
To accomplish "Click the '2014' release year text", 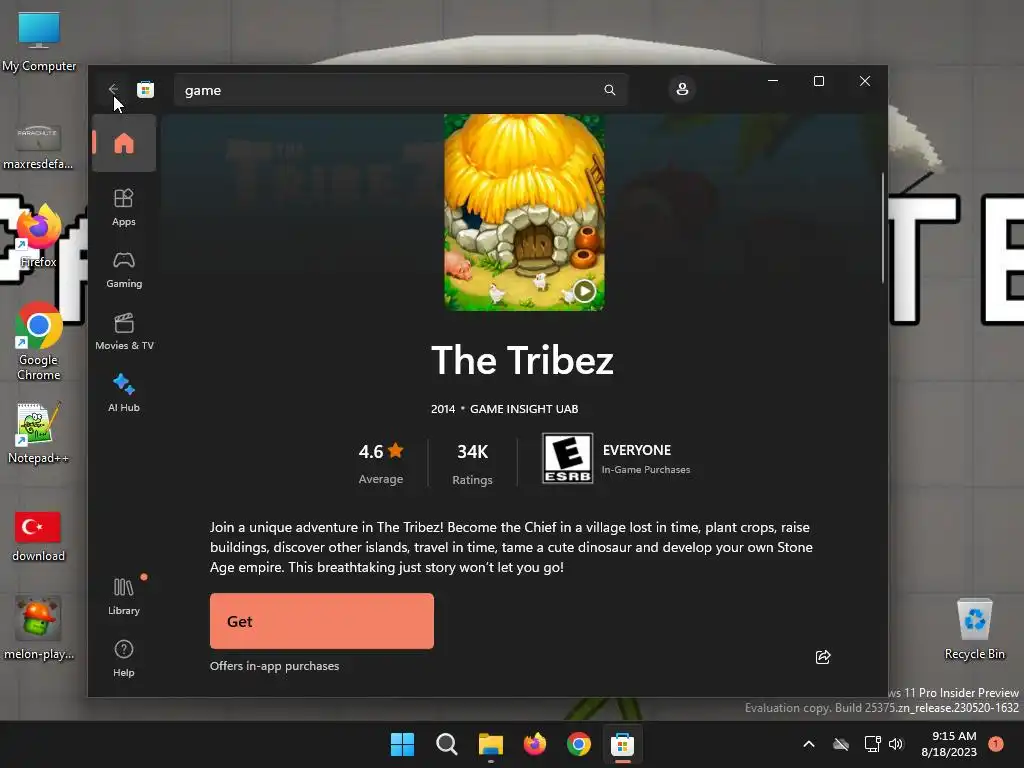I will tap(443, 409).
